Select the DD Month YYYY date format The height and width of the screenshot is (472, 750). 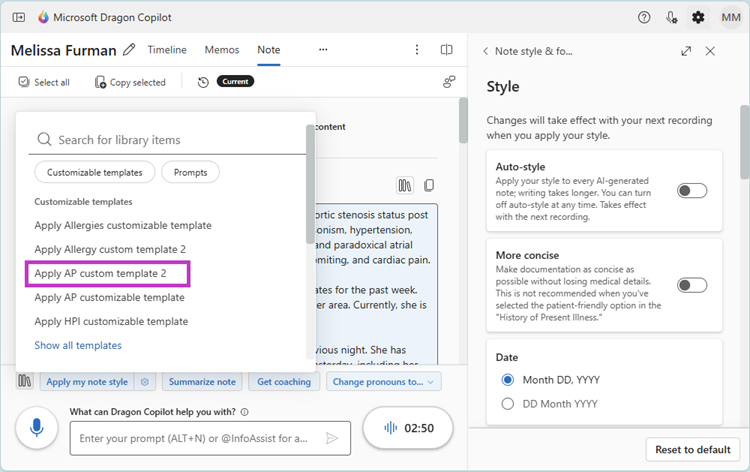pyautogui.click(x=508, y=404)
